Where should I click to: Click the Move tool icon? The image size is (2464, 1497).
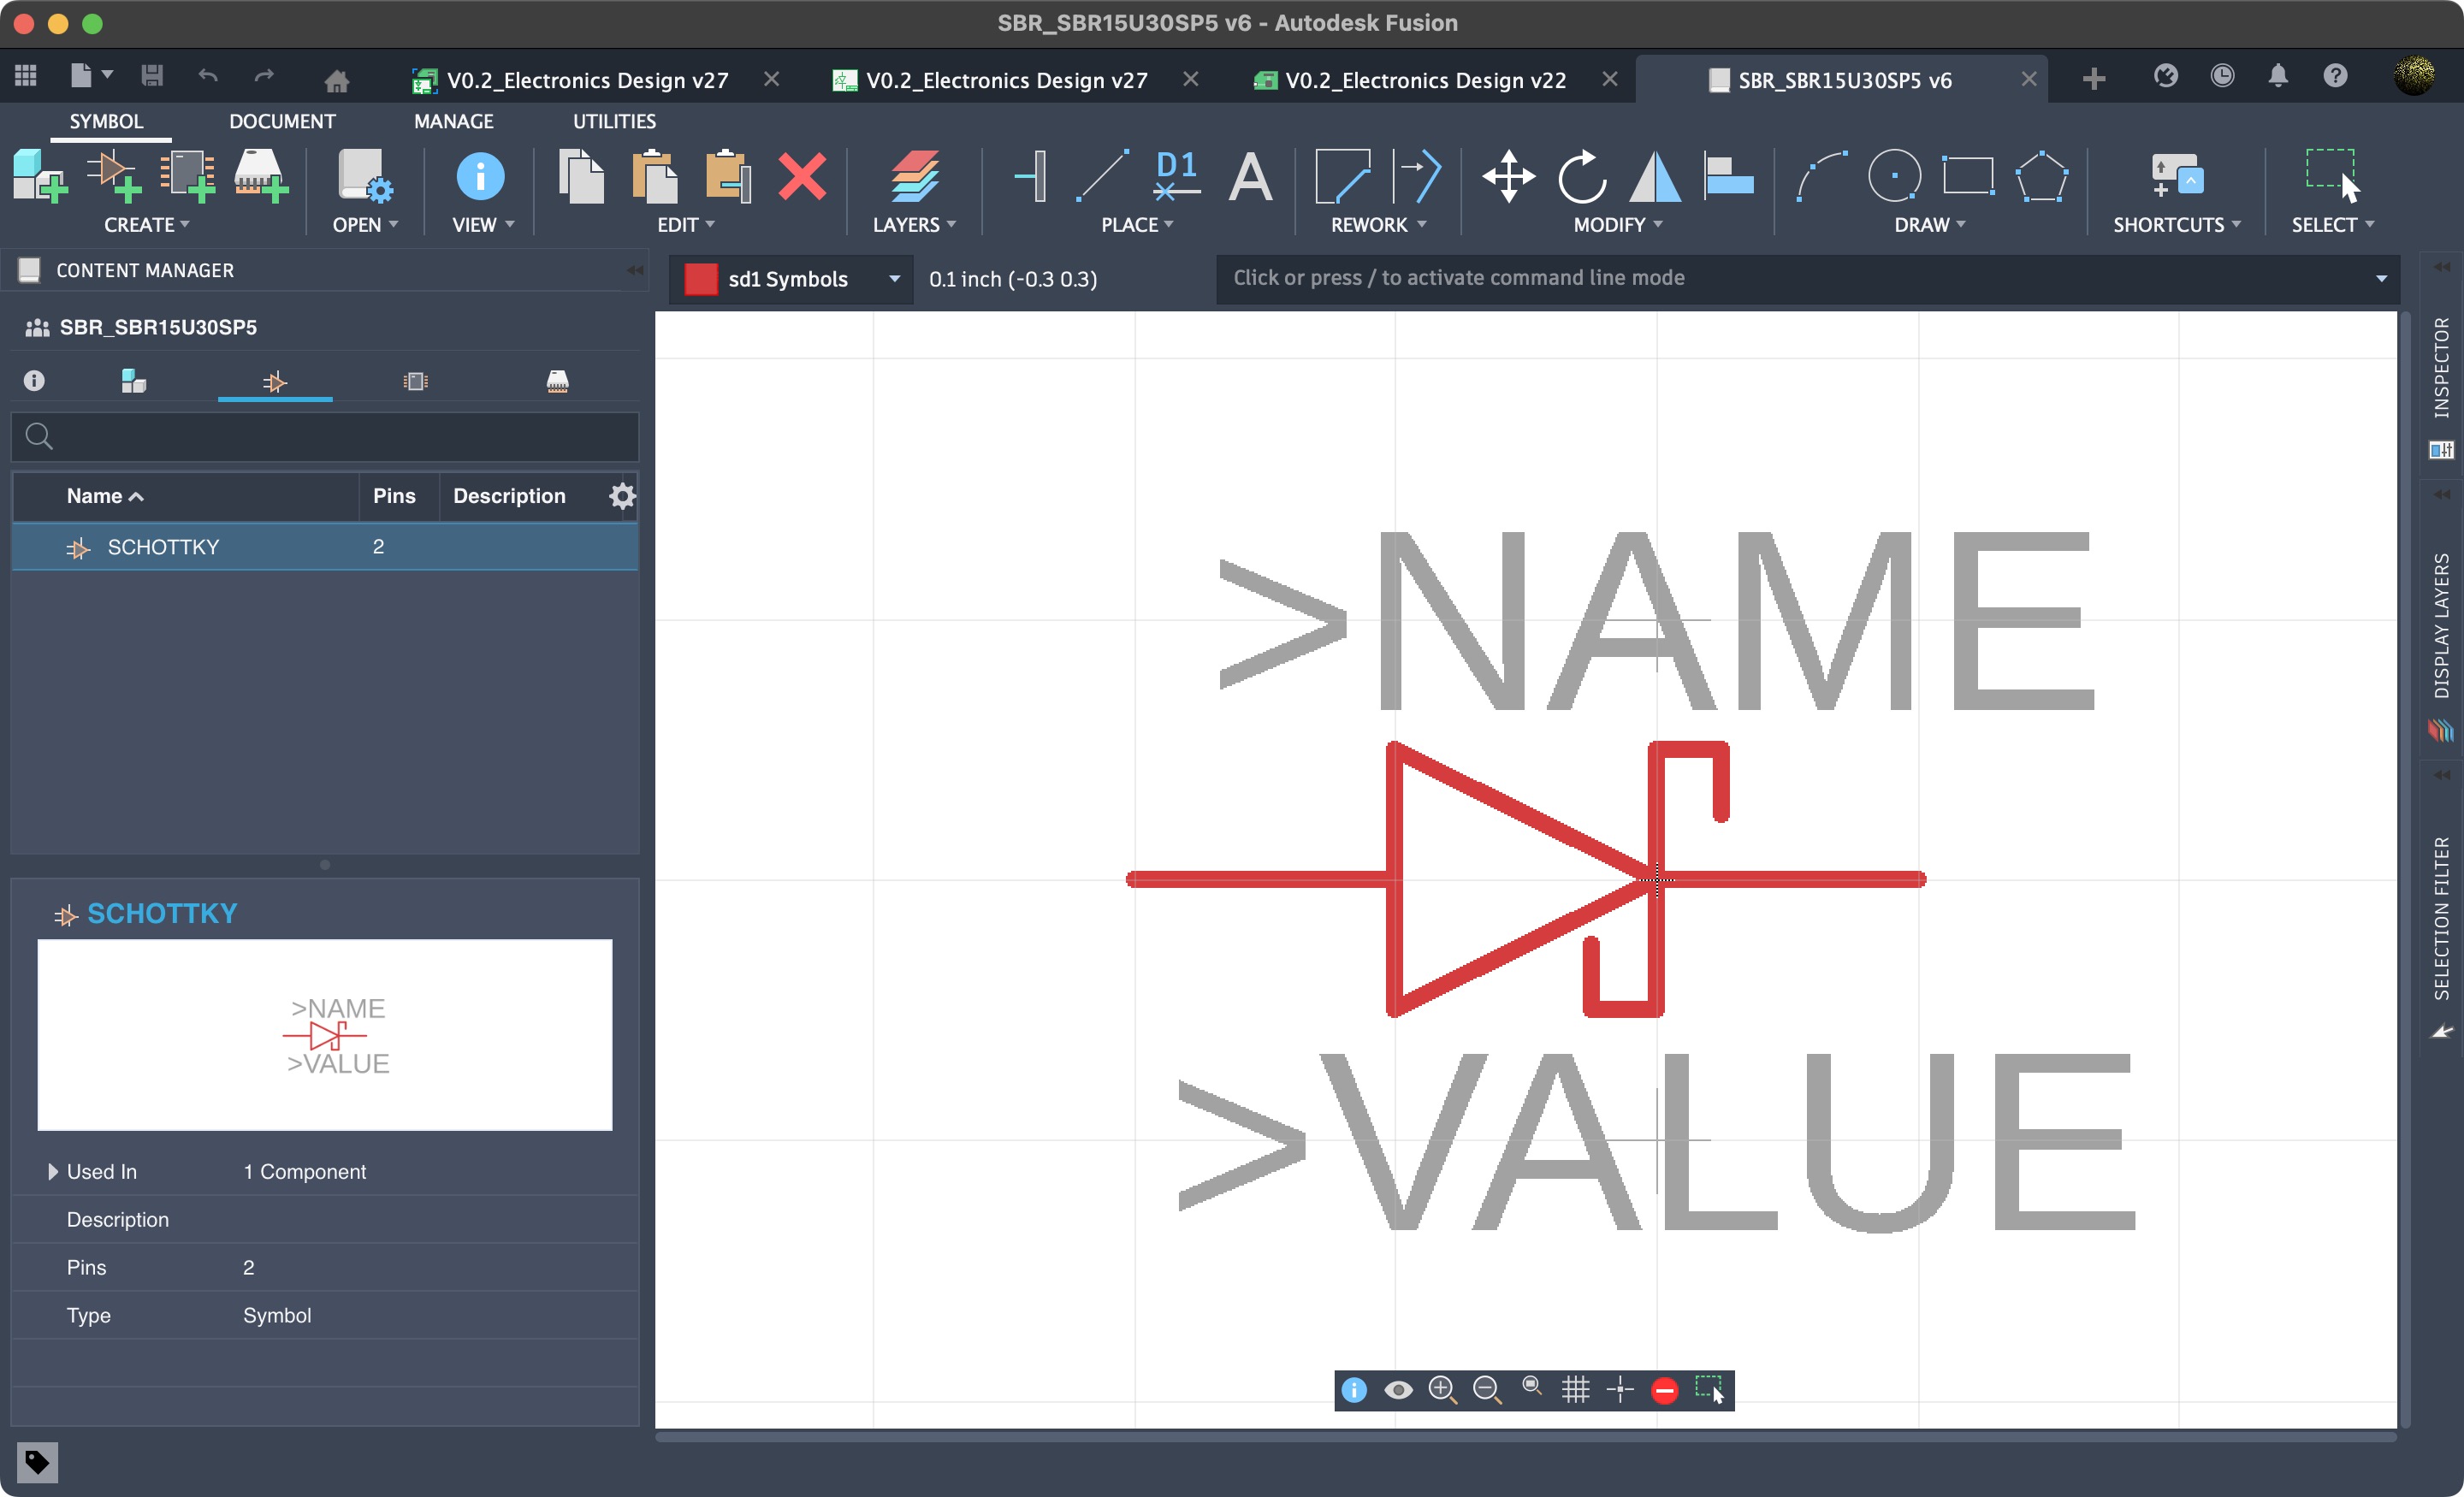point(1508,177)
